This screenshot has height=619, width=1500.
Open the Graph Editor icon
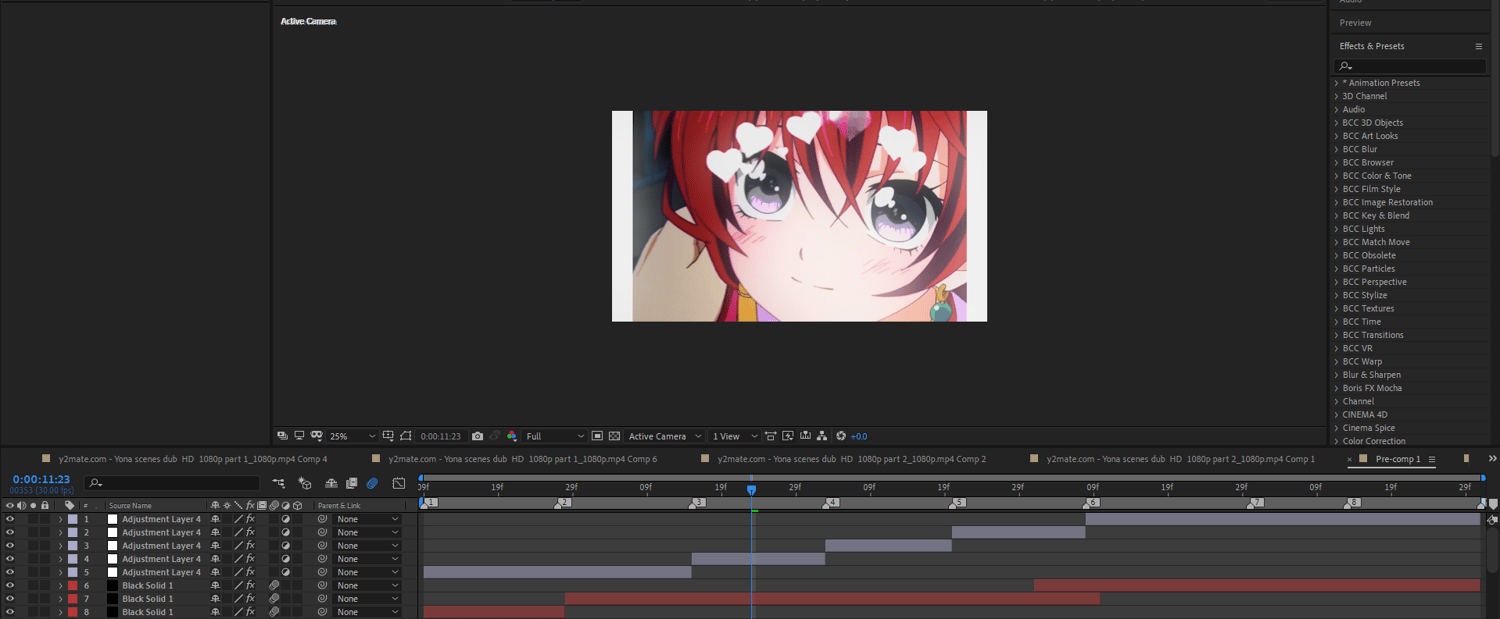coord(399,483)
